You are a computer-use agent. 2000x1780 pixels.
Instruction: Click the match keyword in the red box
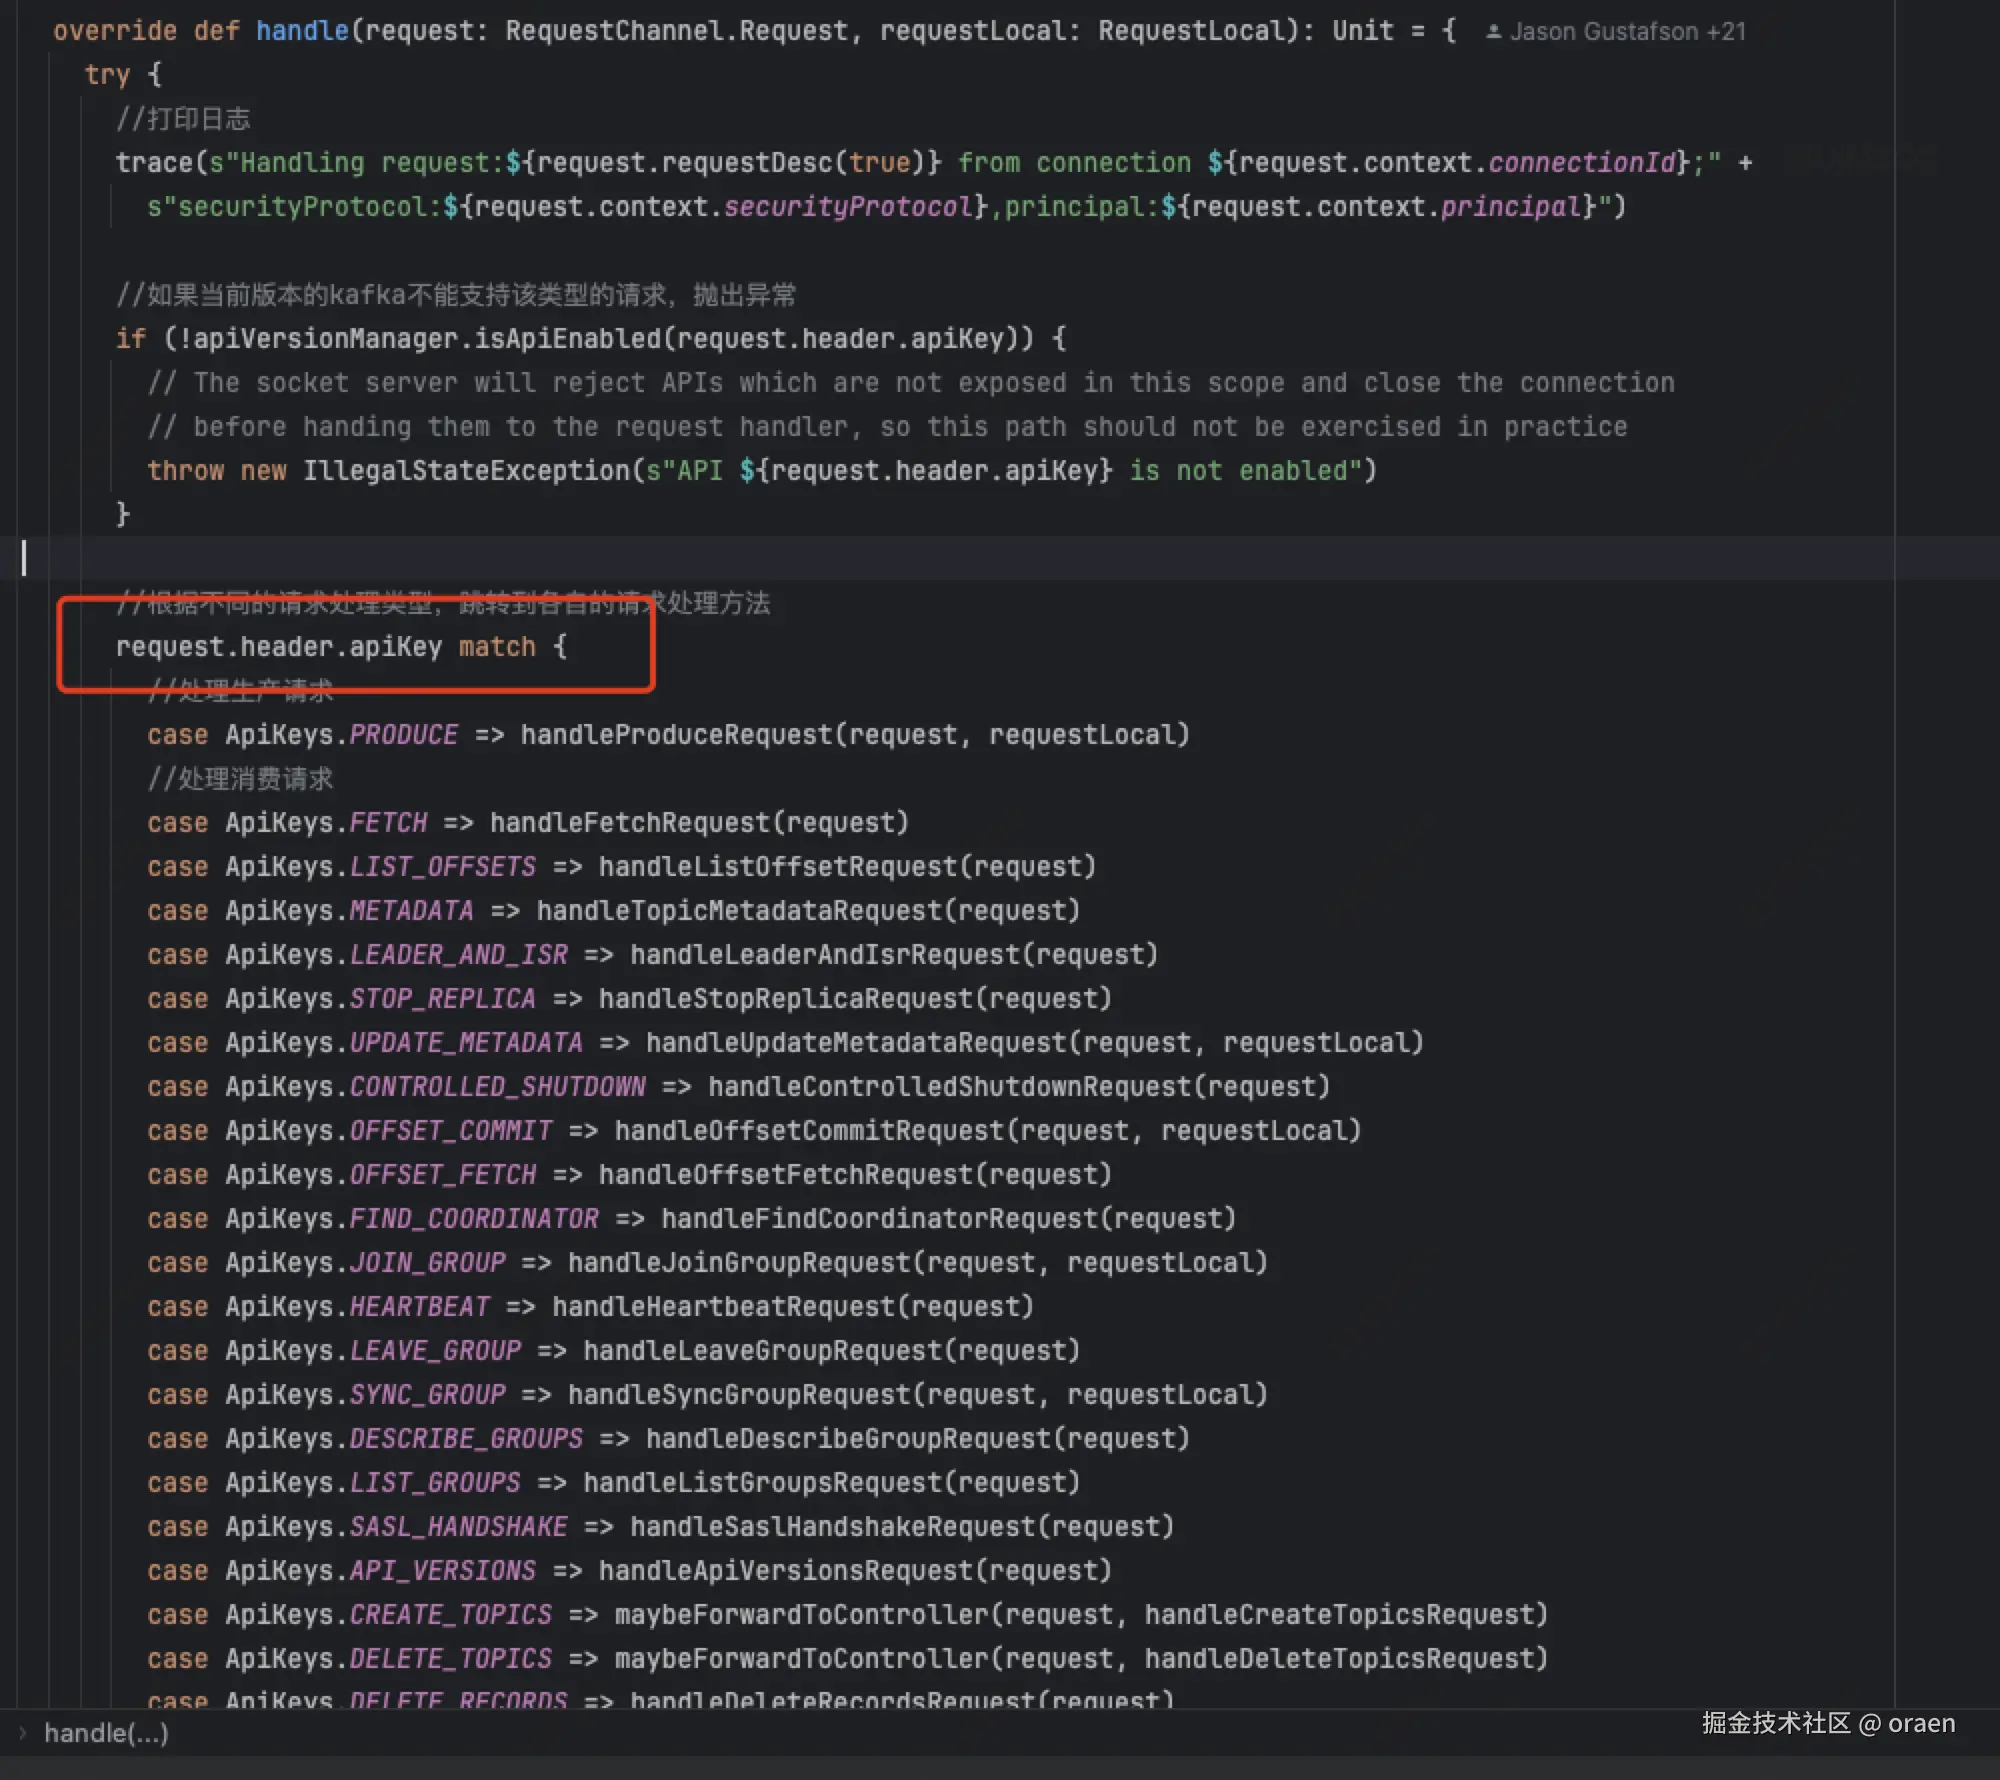point(497,647)
